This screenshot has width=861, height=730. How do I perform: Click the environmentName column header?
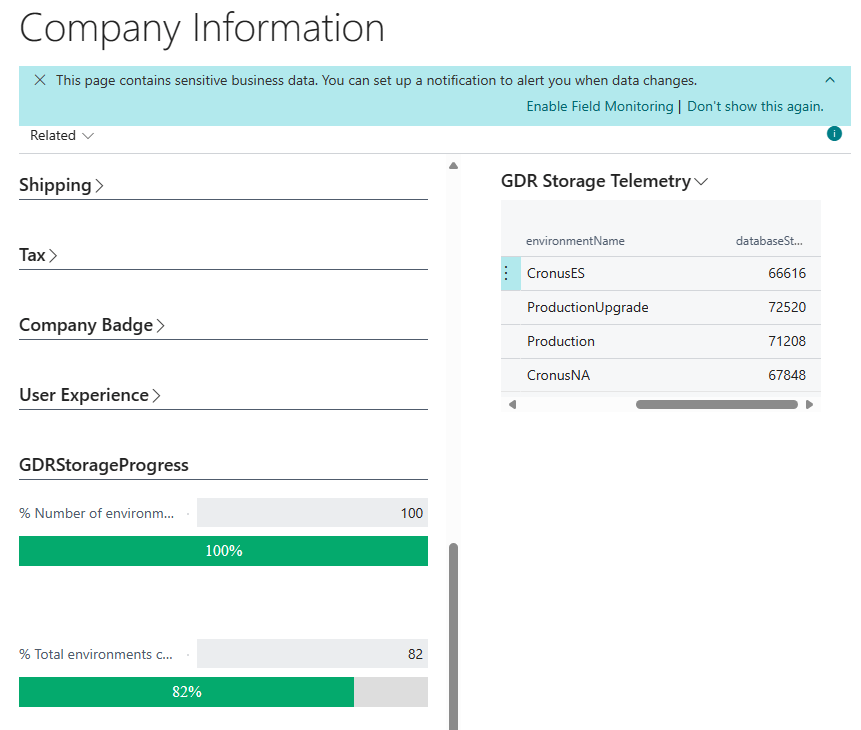[575, 241]
